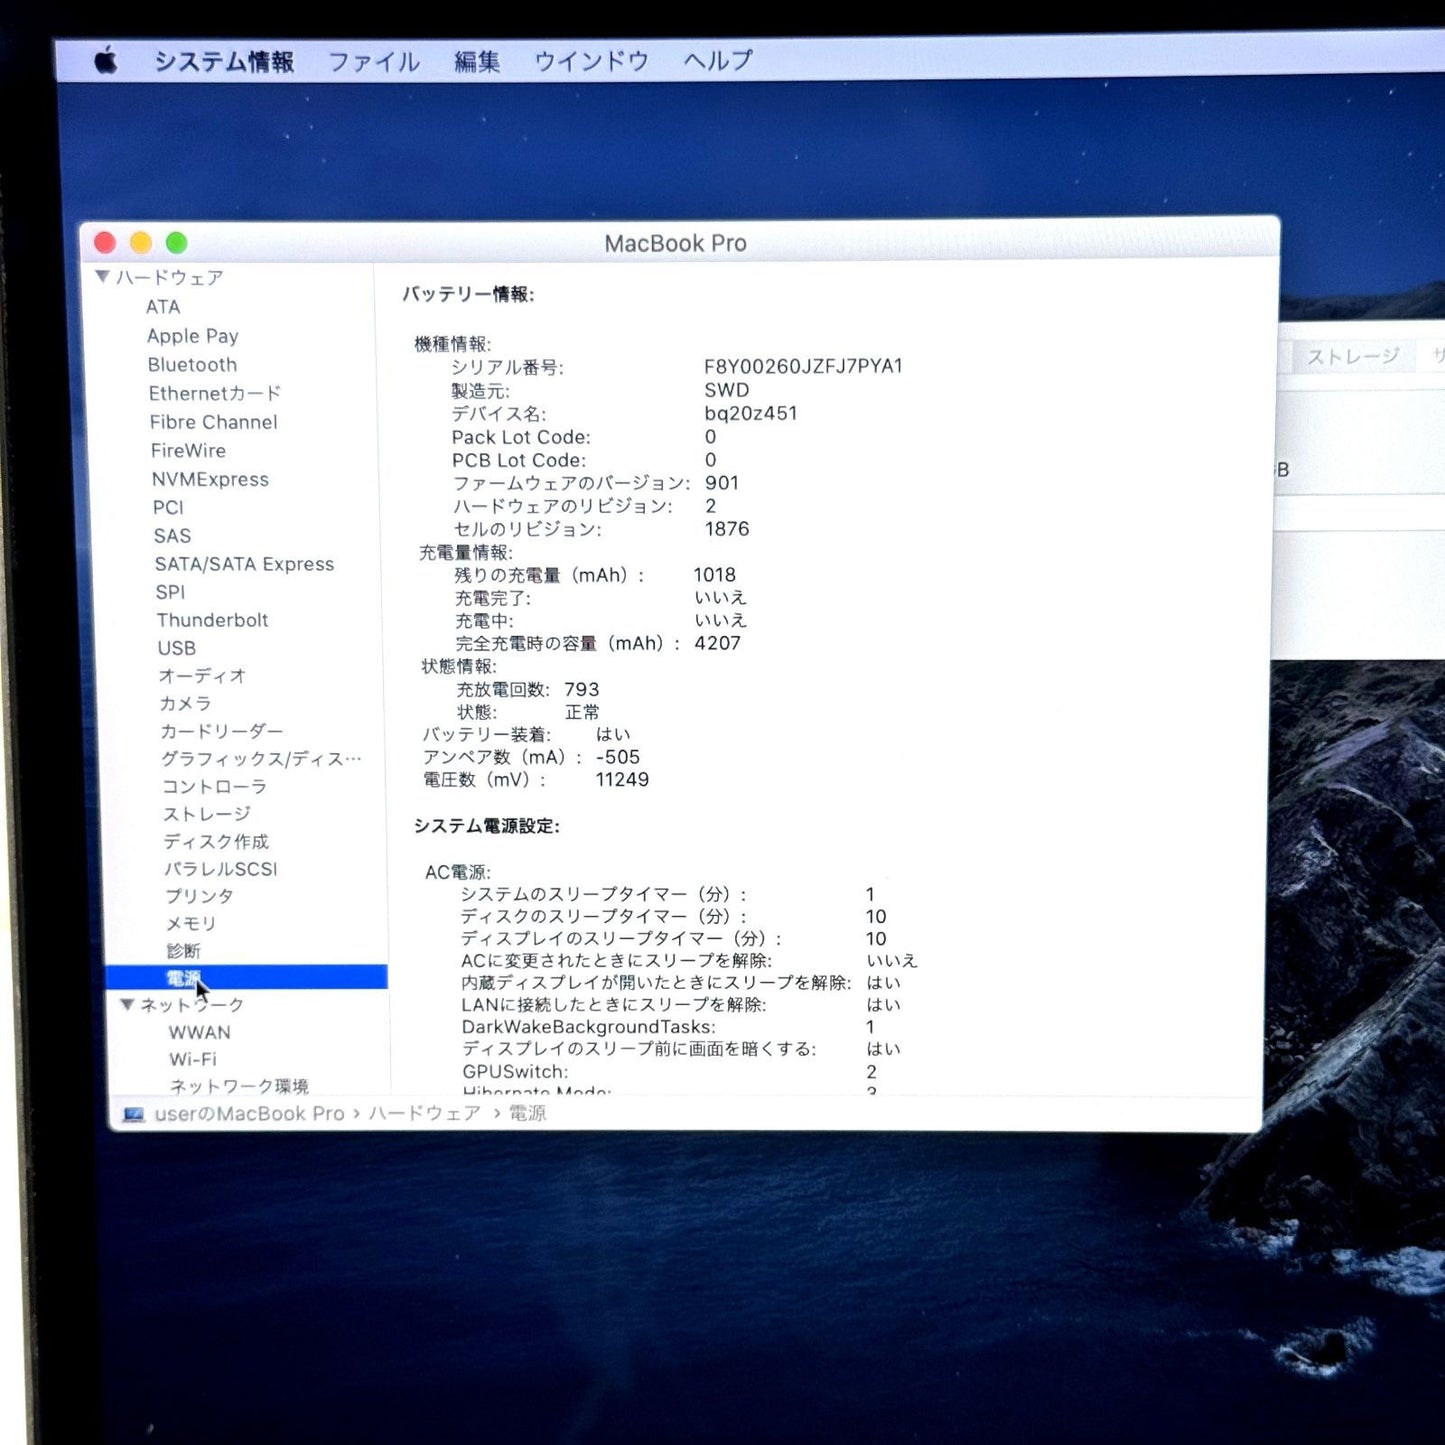1445x1445 pixels.
Task: Select ディスク作成 in the sidebar
Action: 217,842
